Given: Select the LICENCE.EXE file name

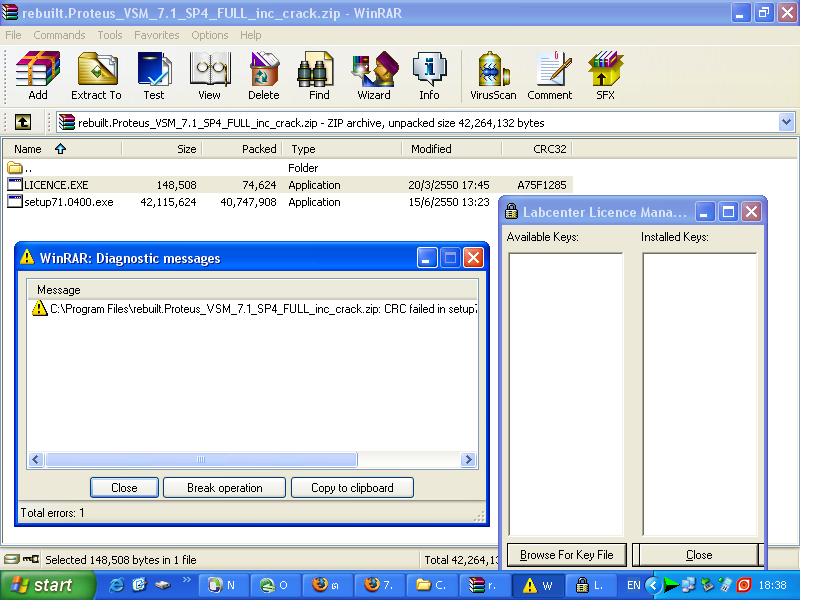Looking at the screenshot, I should click(x=56, y=185).
